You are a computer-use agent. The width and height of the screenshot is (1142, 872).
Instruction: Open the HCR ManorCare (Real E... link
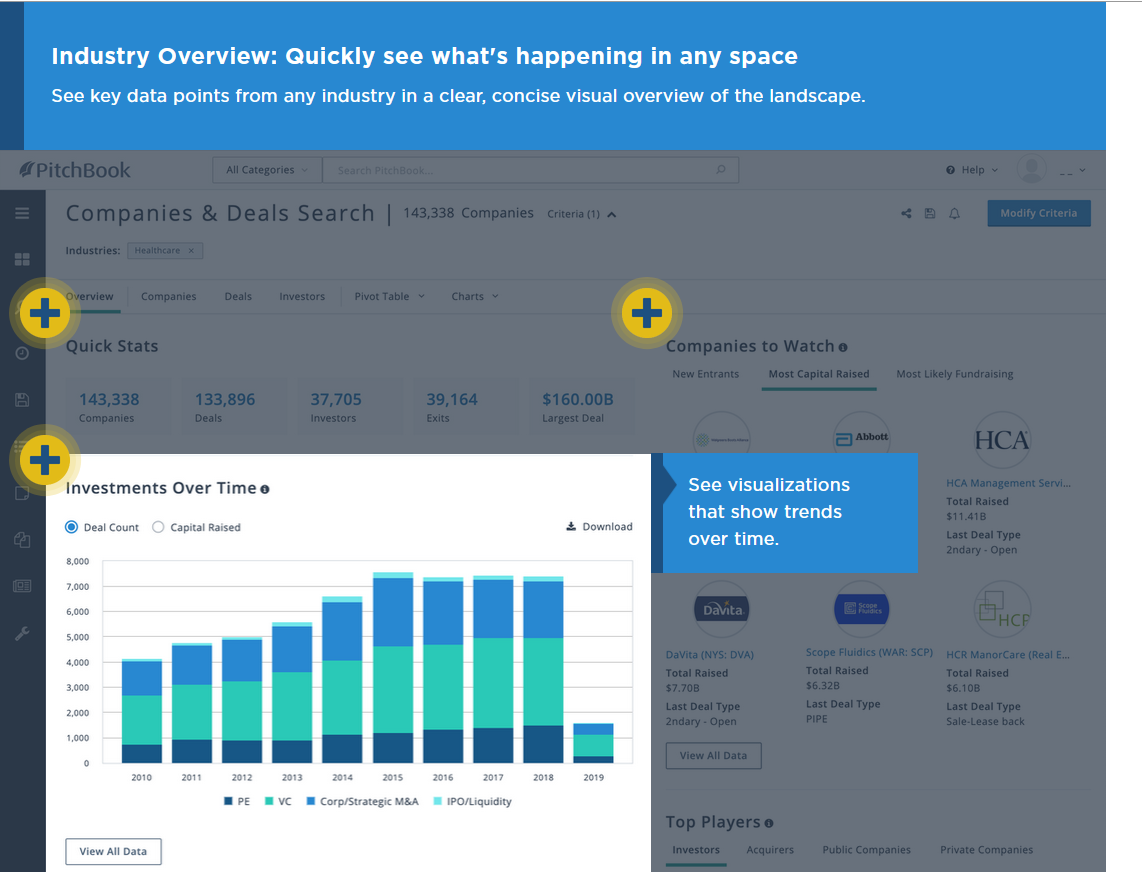coord(1008,655)
